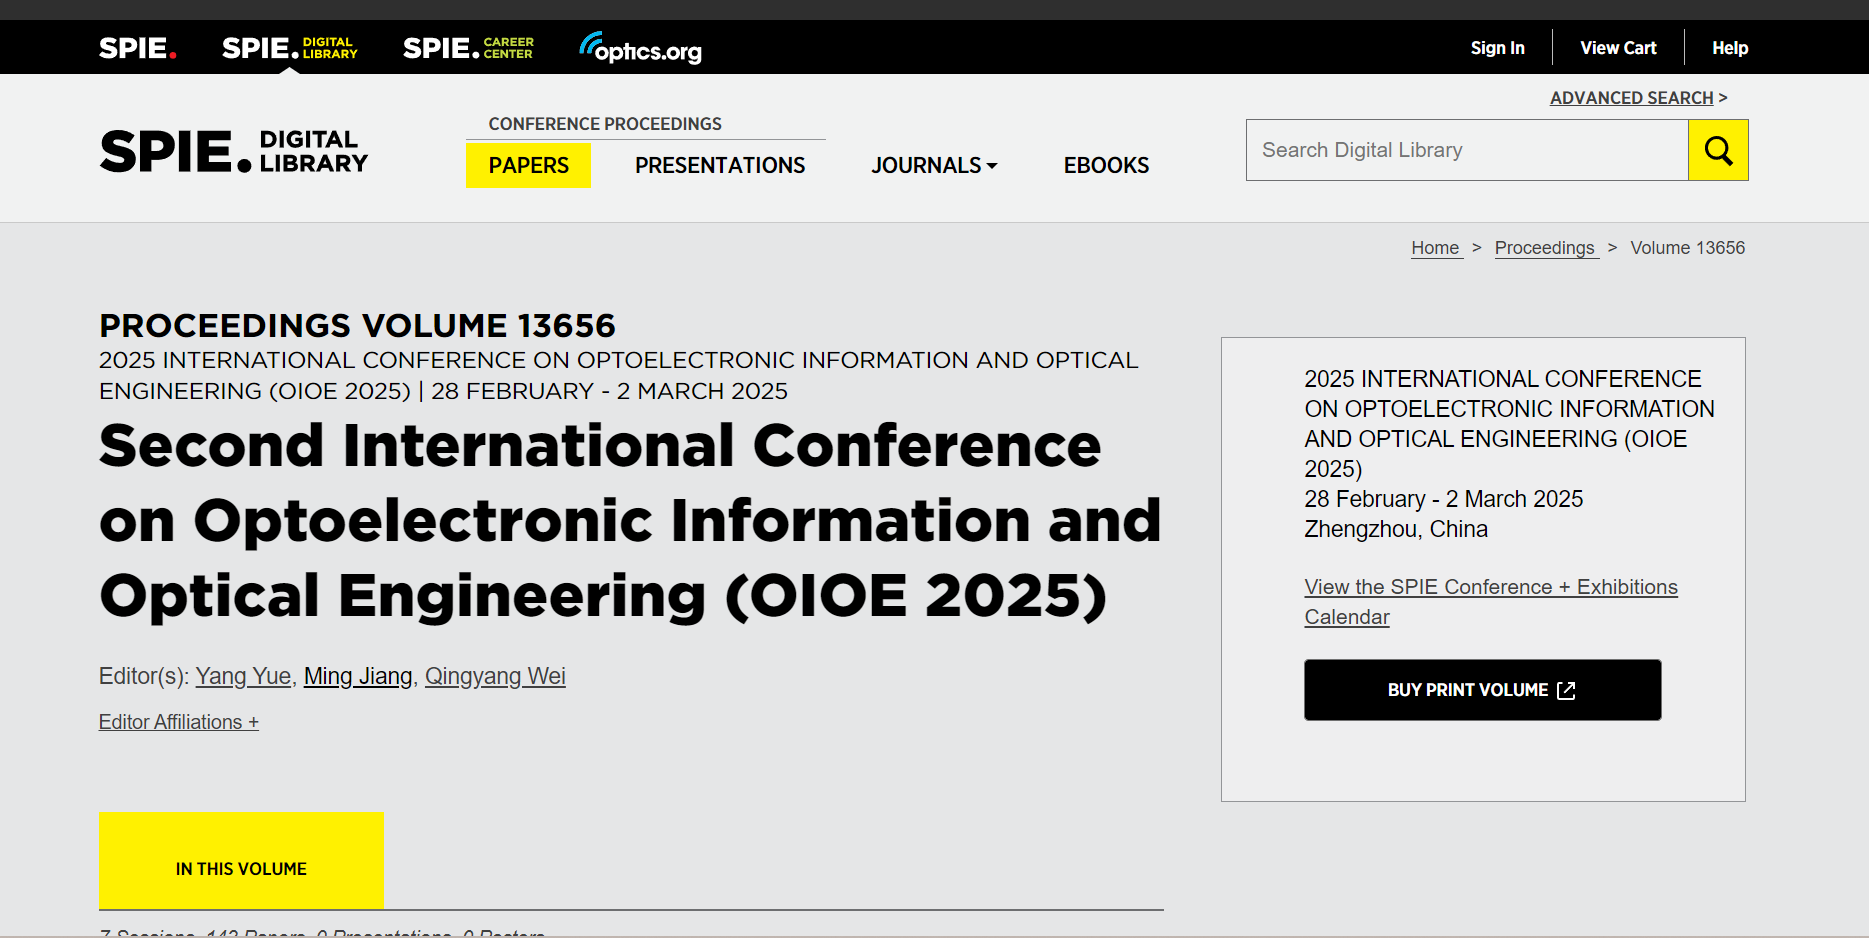
Task: Click Sign In in the top bar
Action: tap(1497, 48)
